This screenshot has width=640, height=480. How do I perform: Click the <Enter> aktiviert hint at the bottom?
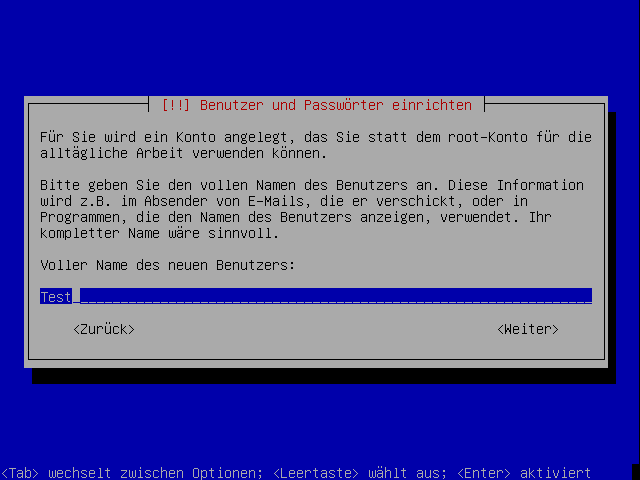click(524, 473)
